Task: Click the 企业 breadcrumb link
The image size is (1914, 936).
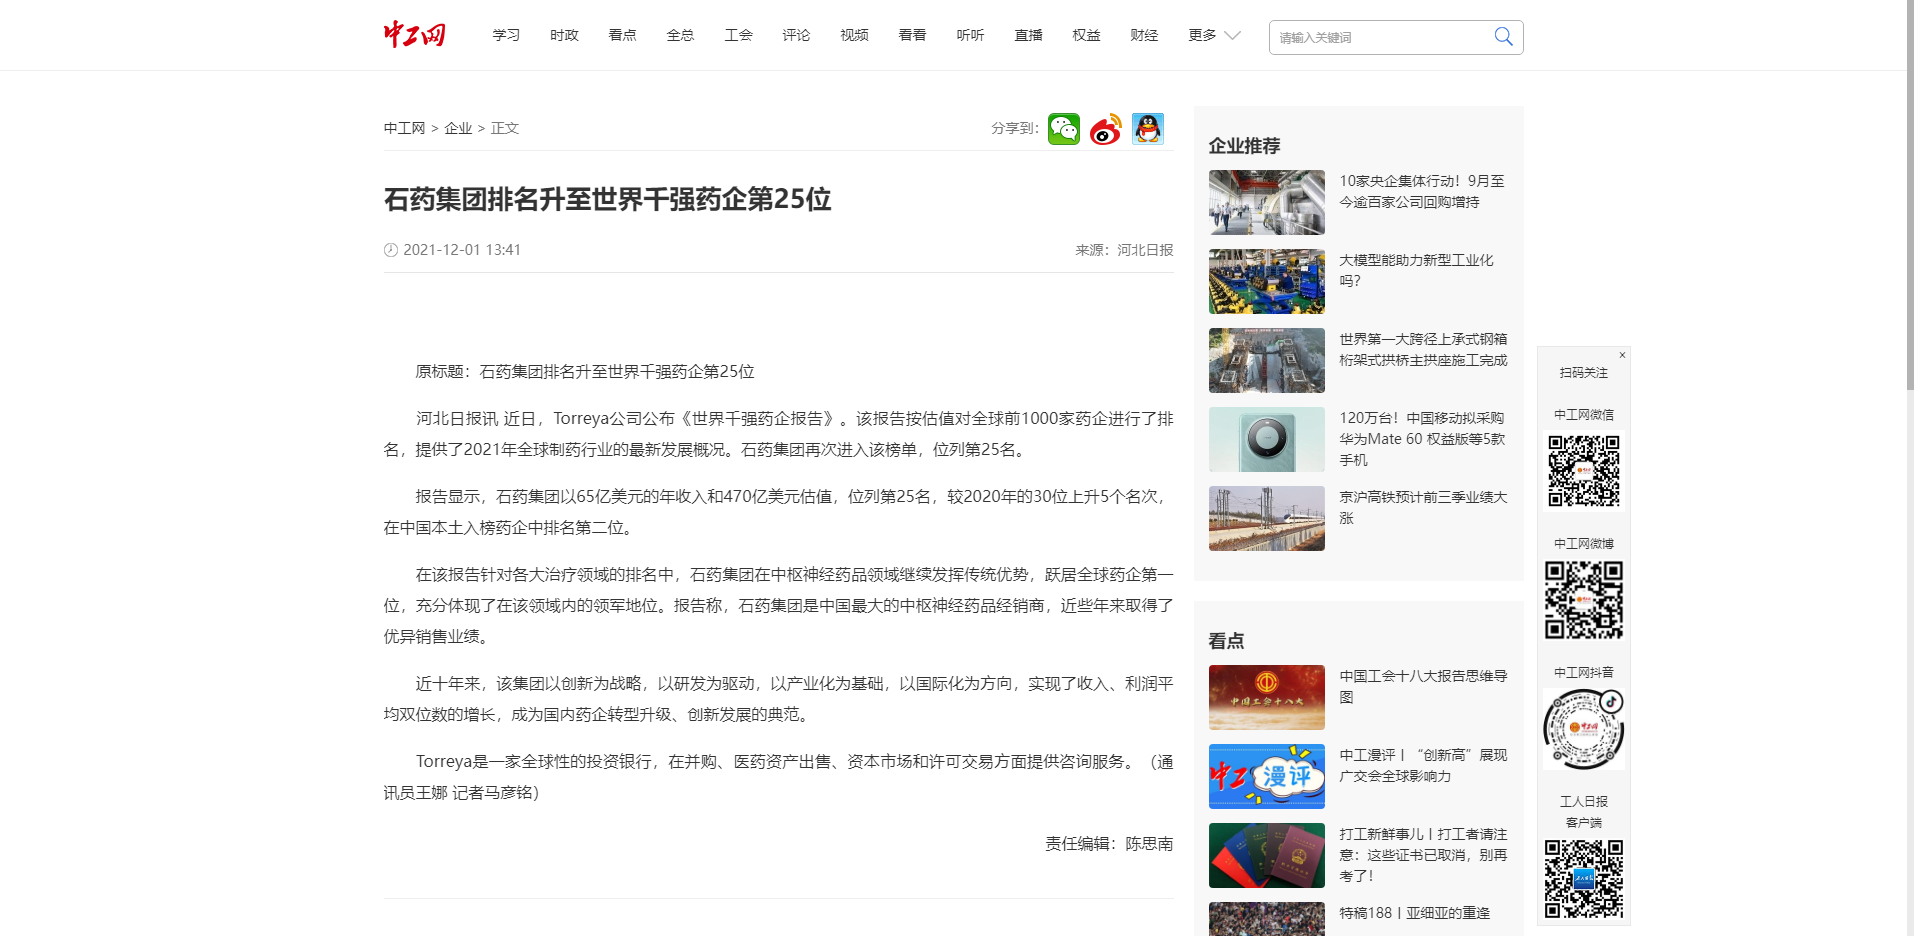Action: pyautogui.click(x=458, y=128)
